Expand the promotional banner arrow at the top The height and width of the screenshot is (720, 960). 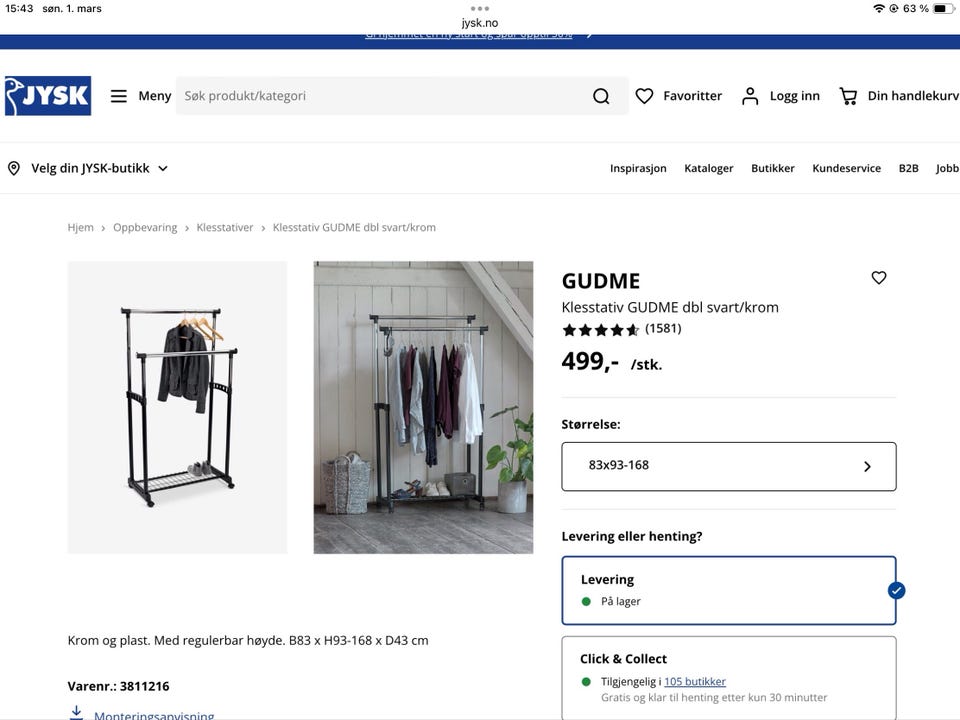pos(589,31)
